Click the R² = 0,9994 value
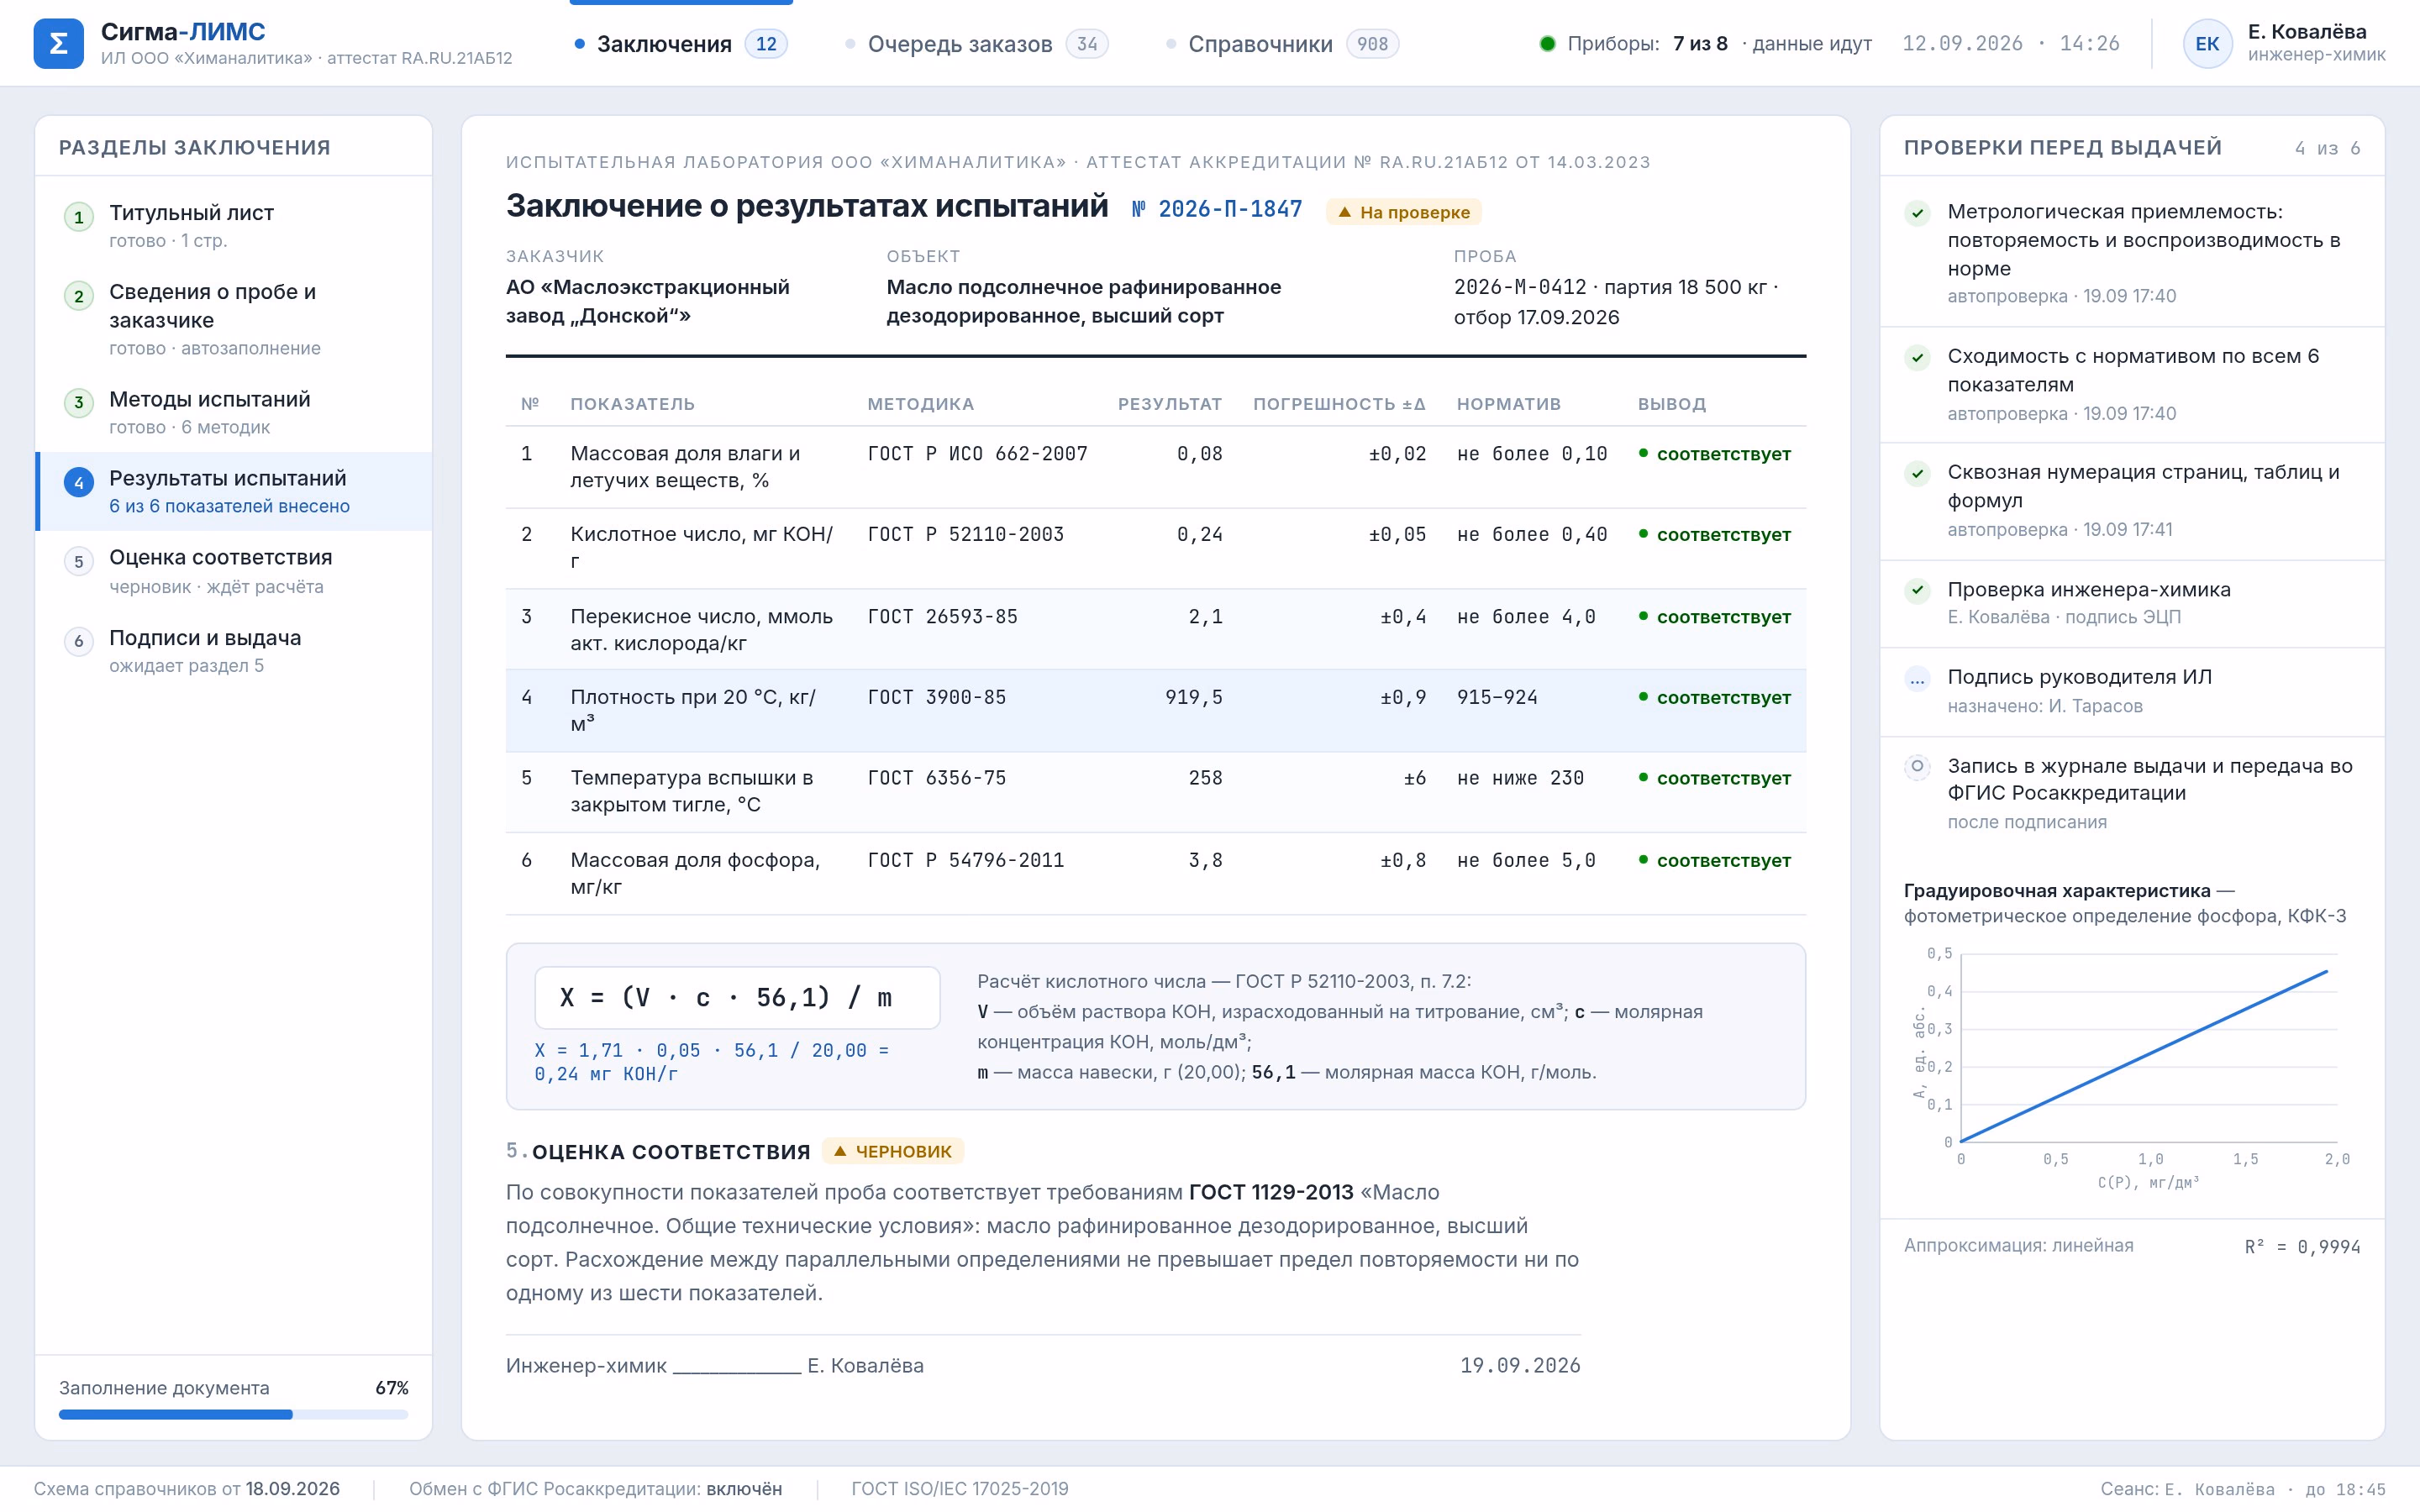This screenshot has height=1512, width=2420. [x=2302, y=1246]
